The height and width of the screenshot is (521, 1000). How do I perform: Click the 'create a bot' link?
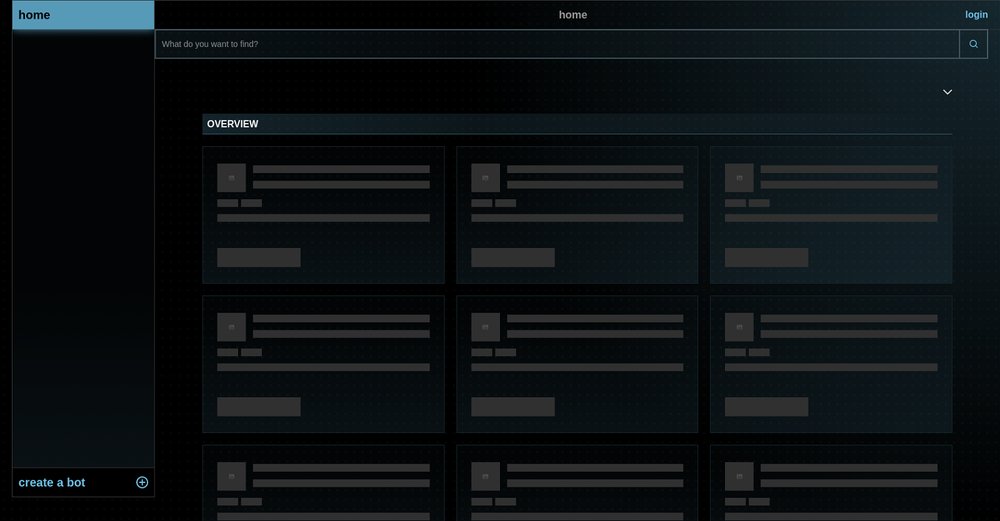[x=52, y=482]
